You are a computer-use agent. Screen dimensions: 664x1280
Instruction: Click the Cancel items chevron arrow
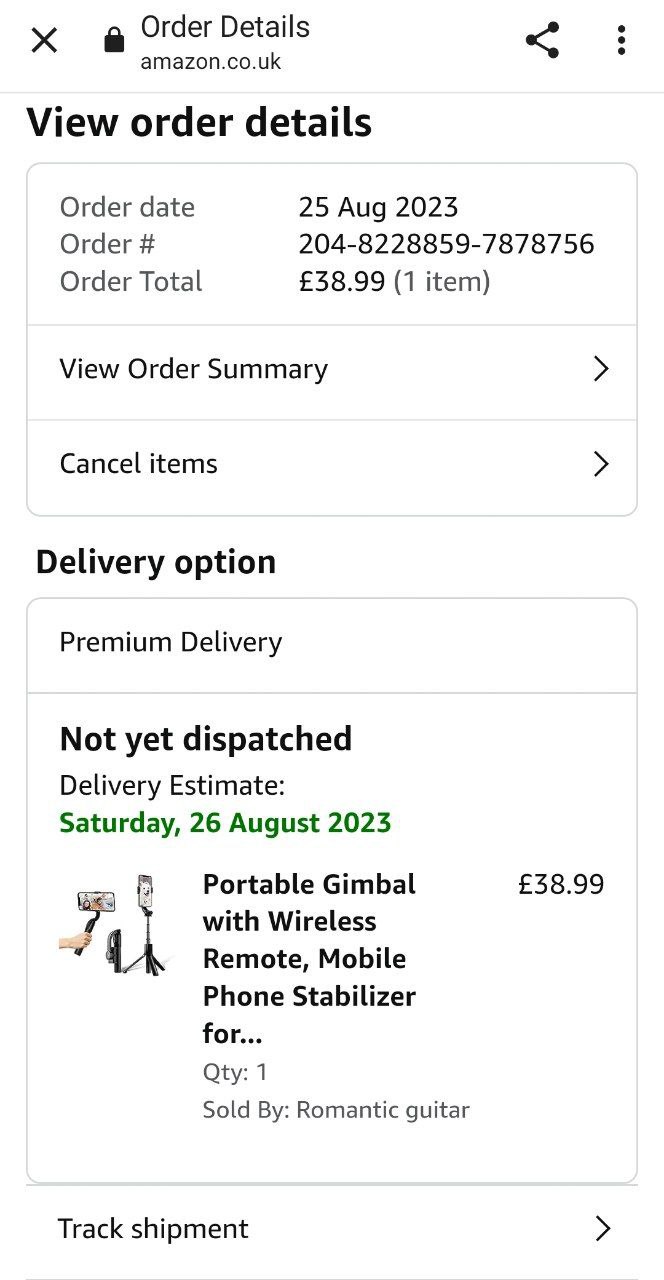pyautogui.click(x=601, y=464)
